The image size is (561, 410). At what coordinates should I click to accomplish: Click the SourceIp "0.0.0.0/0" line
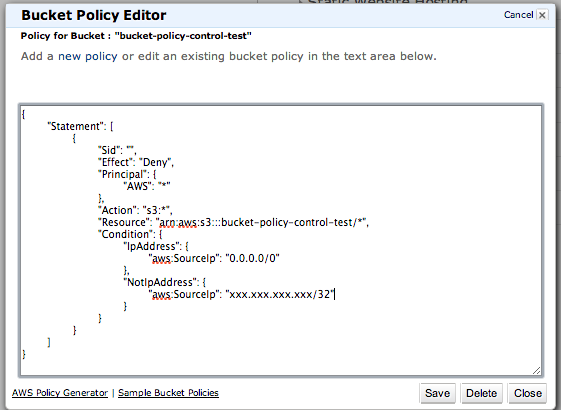pos(214,258)
